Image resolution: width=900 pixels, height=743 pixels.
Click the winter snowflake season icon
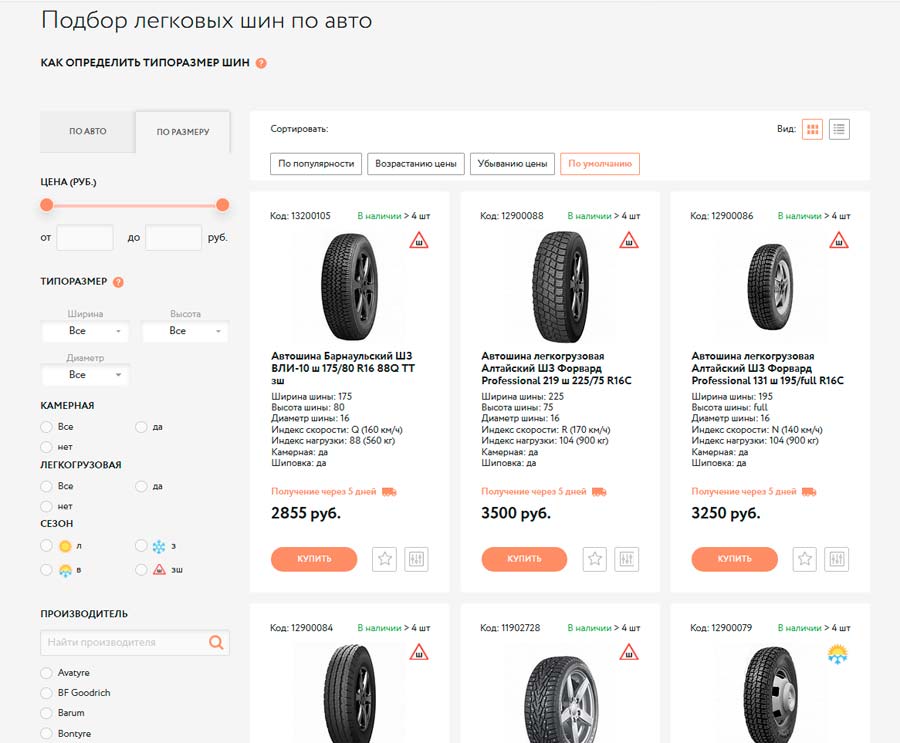pos(159,546)
